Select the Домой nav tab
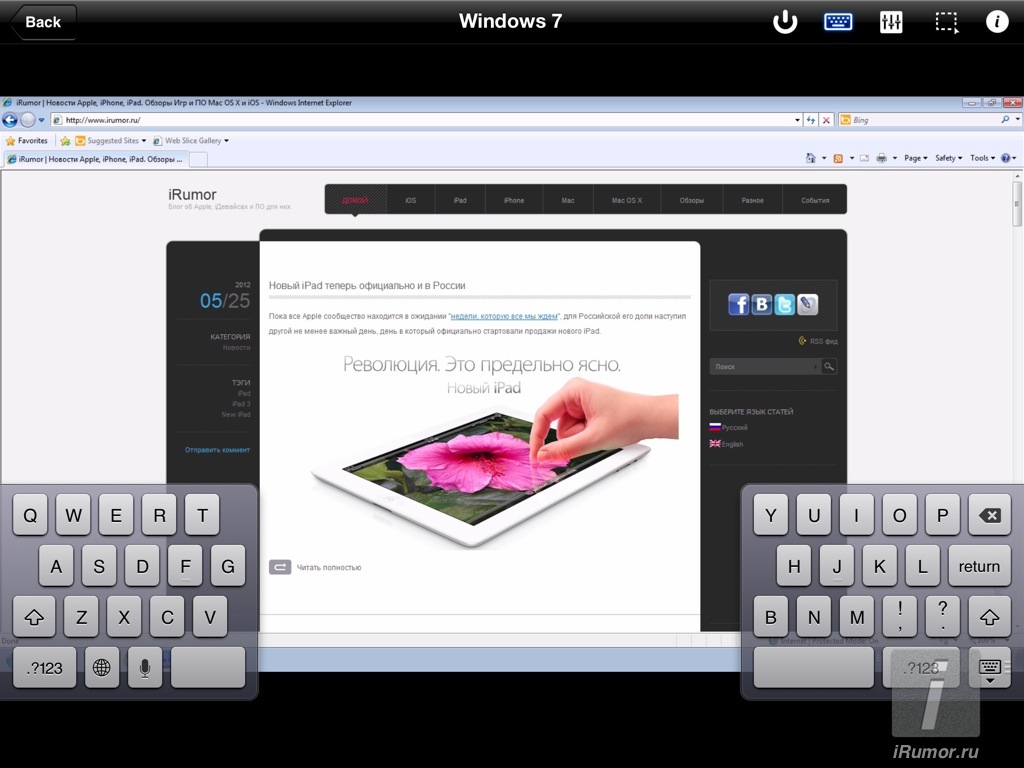Screen dimensions: 1024x768 pos(355,200)
